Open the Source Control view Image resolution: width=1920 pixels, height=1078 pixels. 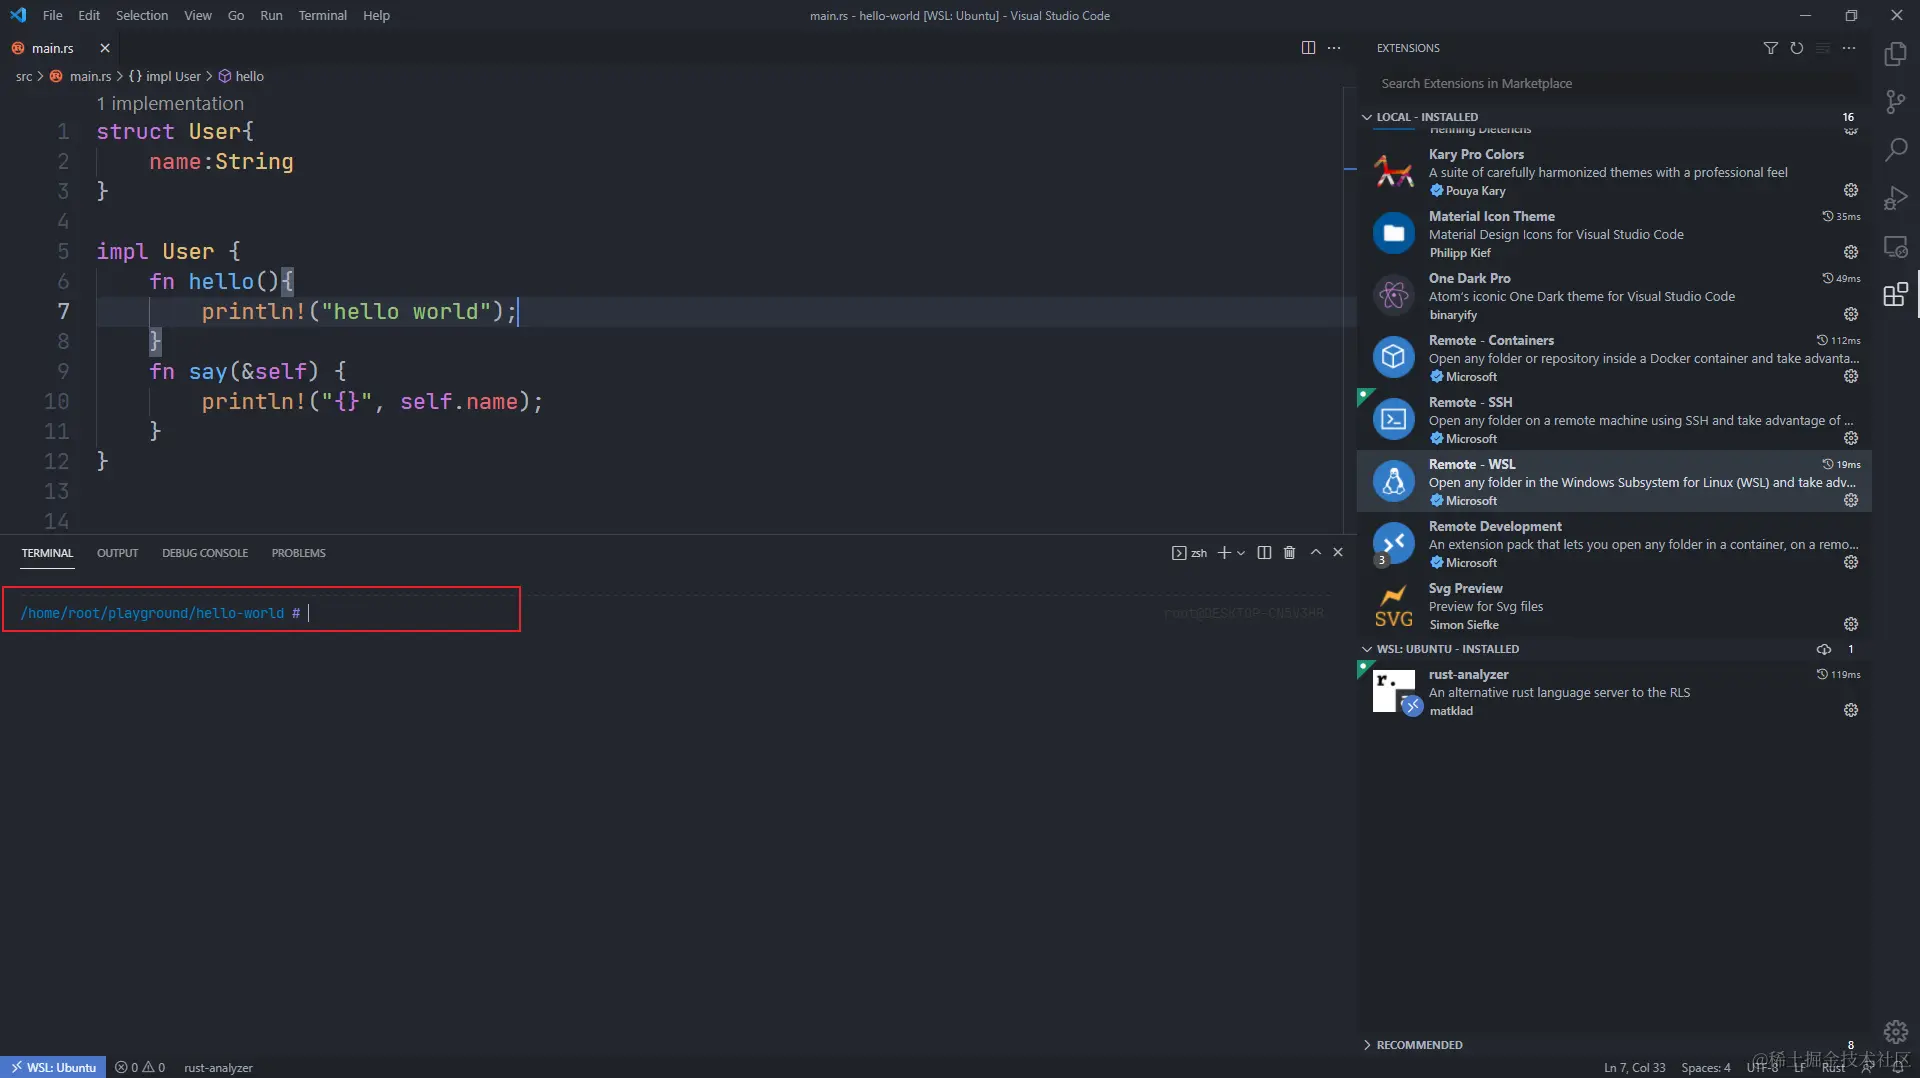[x=1895, y=102]
